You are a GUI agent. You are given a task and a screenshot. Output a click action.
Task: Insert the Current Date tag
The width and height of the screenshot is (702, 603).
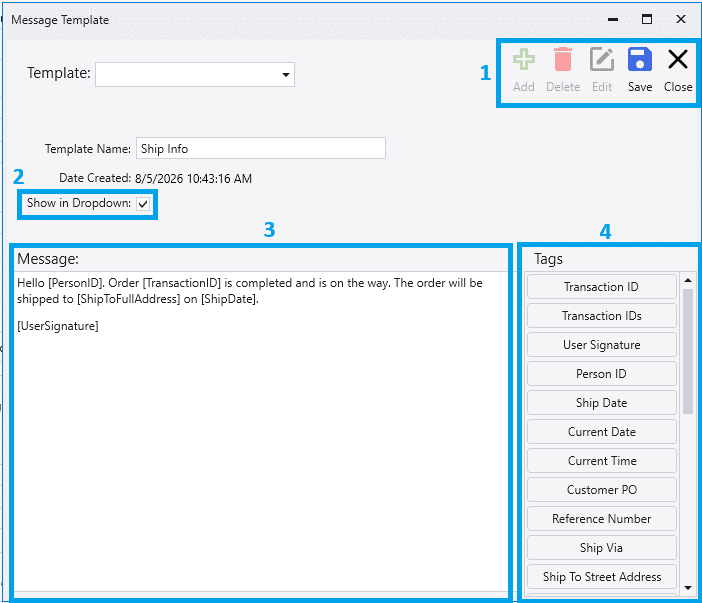click(601, 432)
